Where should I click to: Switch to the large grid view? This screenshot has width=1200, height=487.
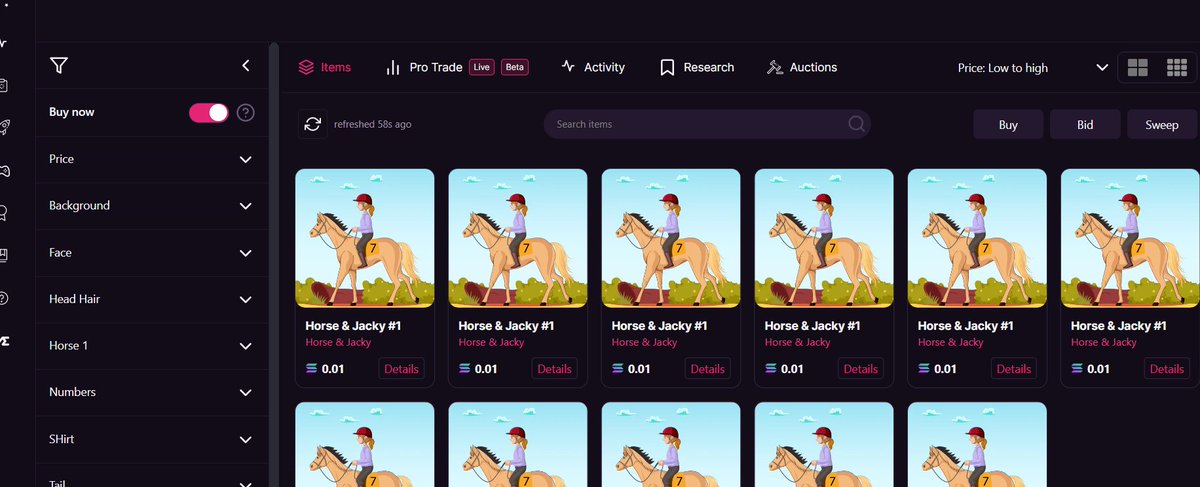(1137, 68)
